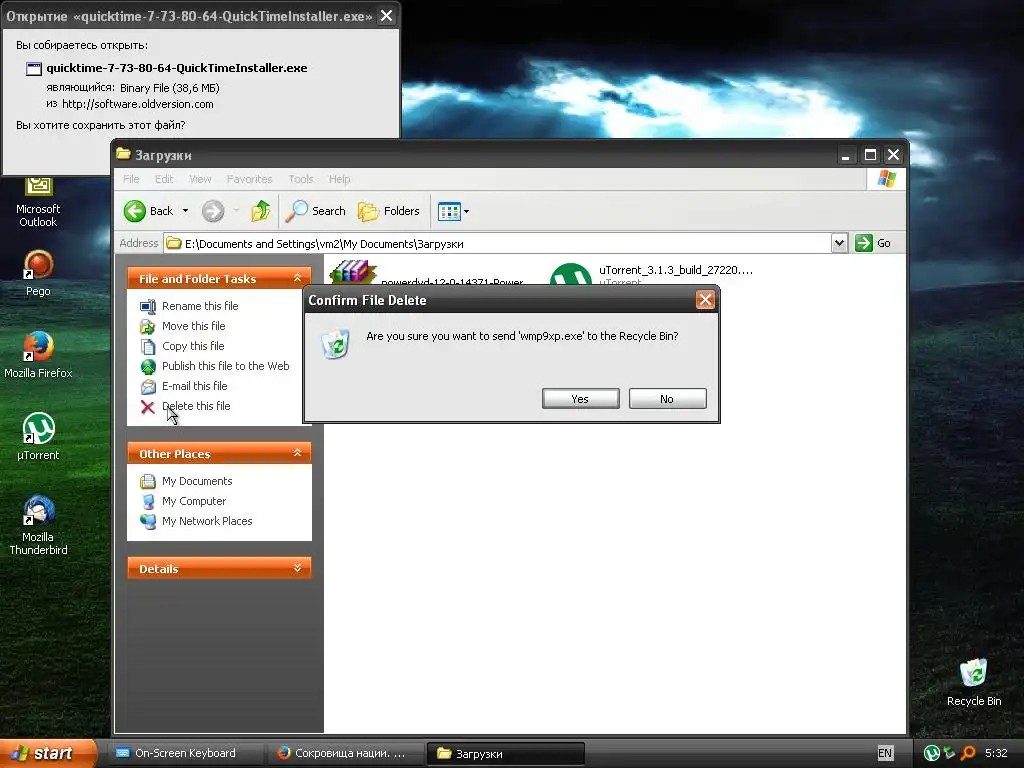Maximize the Загрузки explorer window
This screenshot has height=768, width=1024.
870,155
